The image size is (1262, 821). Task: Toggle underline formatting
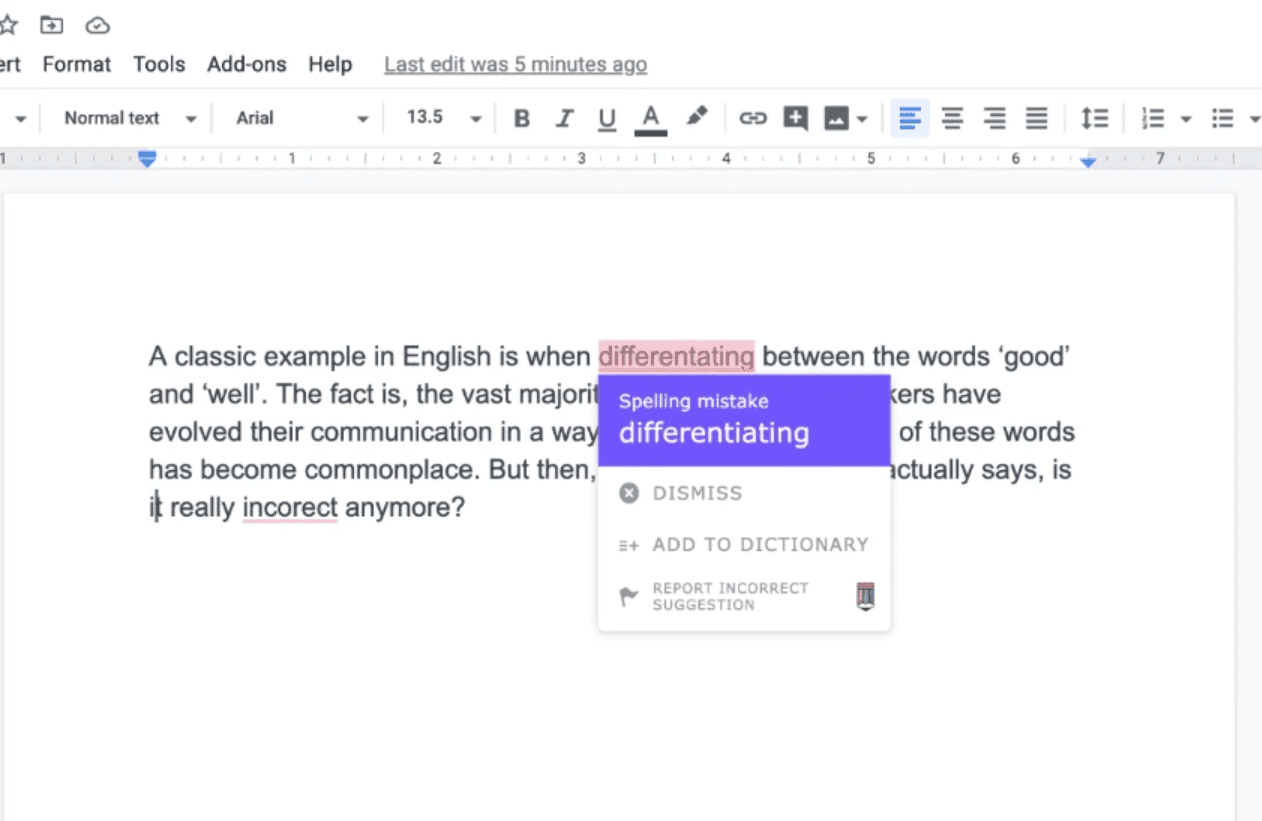[x=607, y=119]
